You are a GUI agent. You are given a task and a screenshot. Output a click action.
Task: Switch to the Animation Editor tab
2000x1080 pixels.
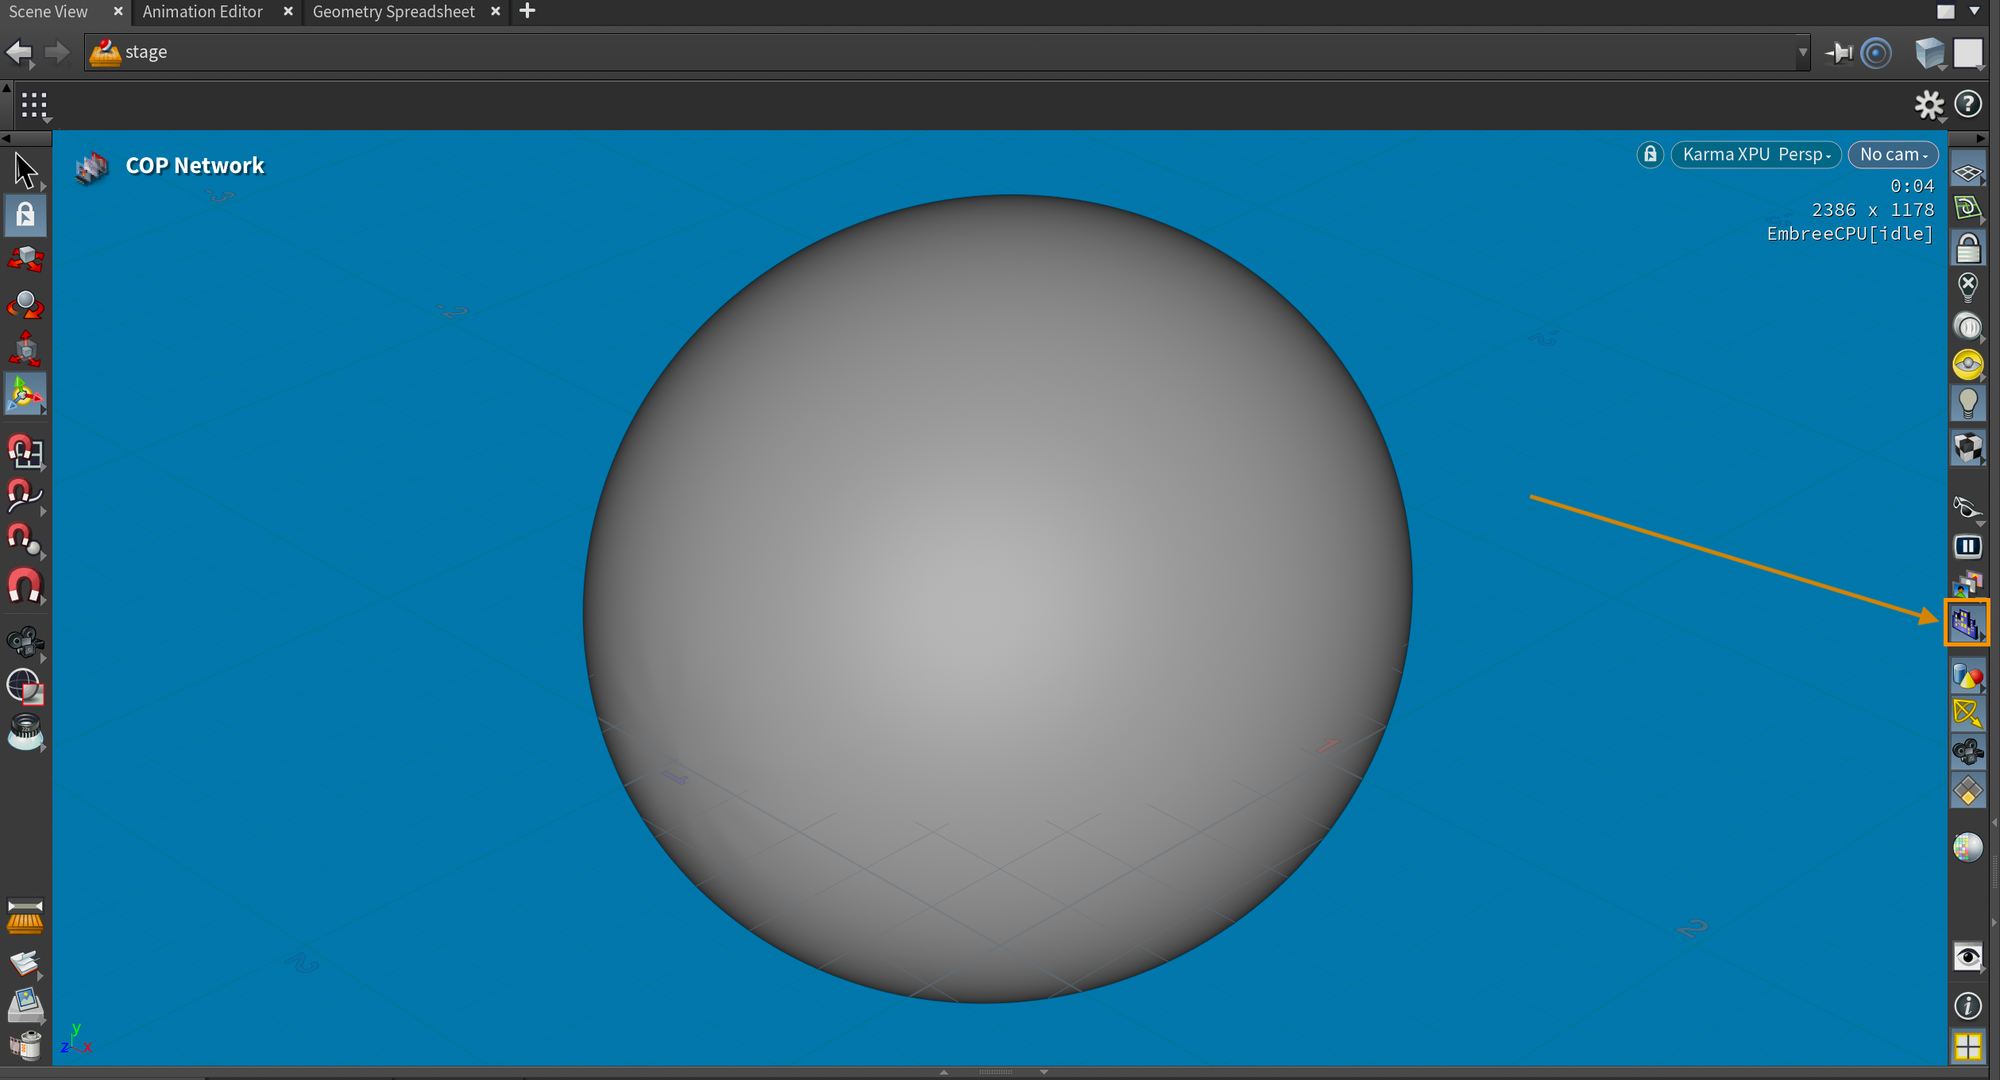point(203,12)
